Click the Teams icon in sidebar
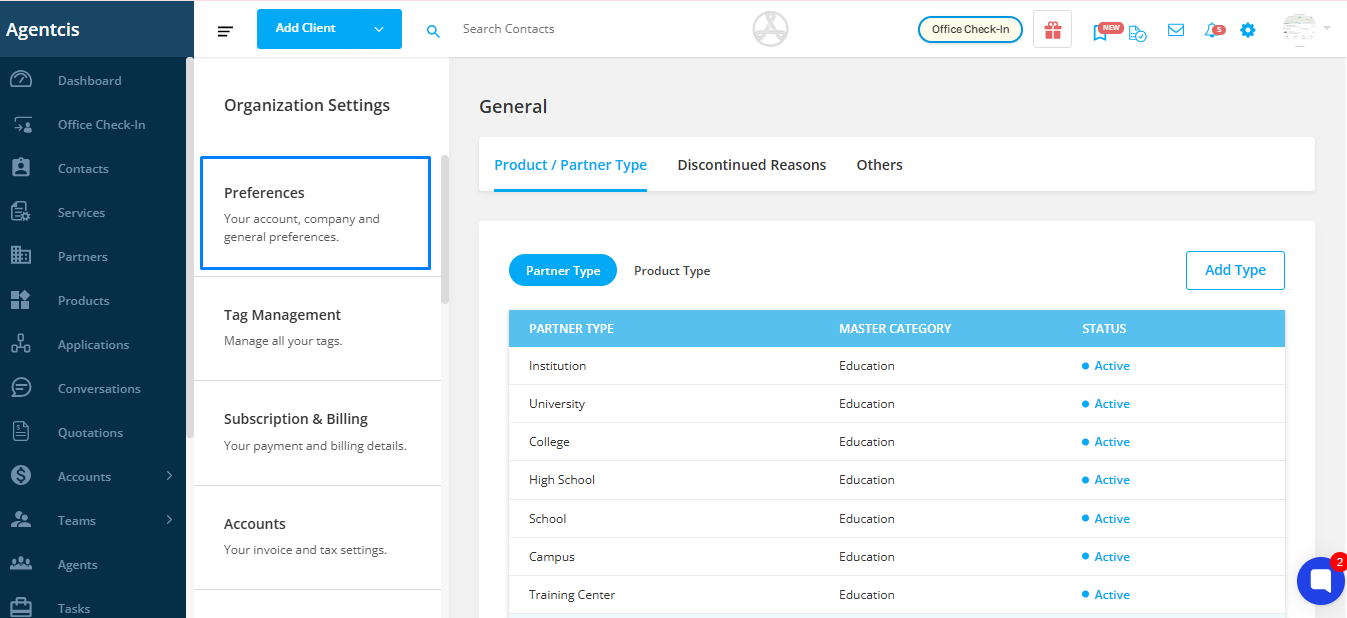 point(21,520)
